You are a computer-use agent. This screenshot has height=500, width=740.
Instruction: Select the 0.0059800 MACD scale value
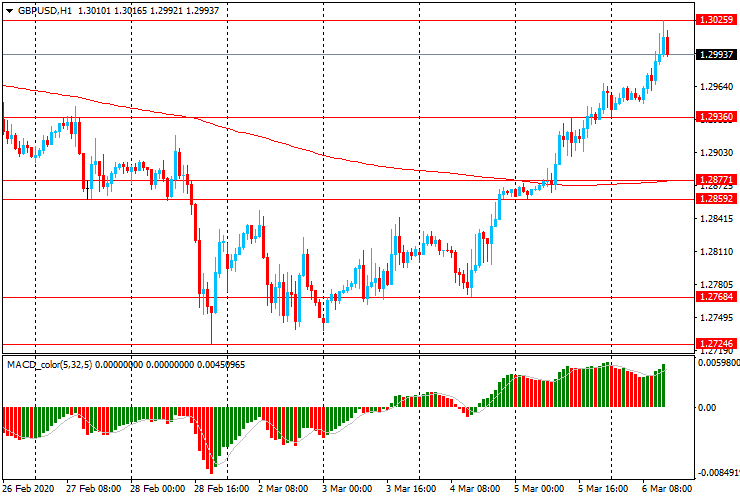click(718, 364)
